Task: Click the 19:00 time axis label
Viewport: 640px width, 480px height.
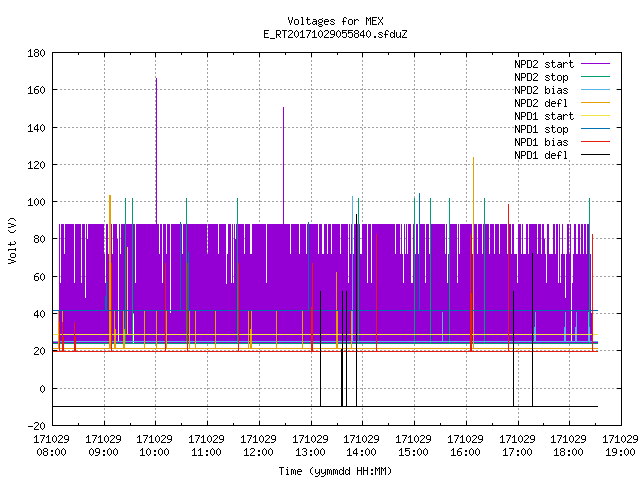Action: (x=620, y=452)
